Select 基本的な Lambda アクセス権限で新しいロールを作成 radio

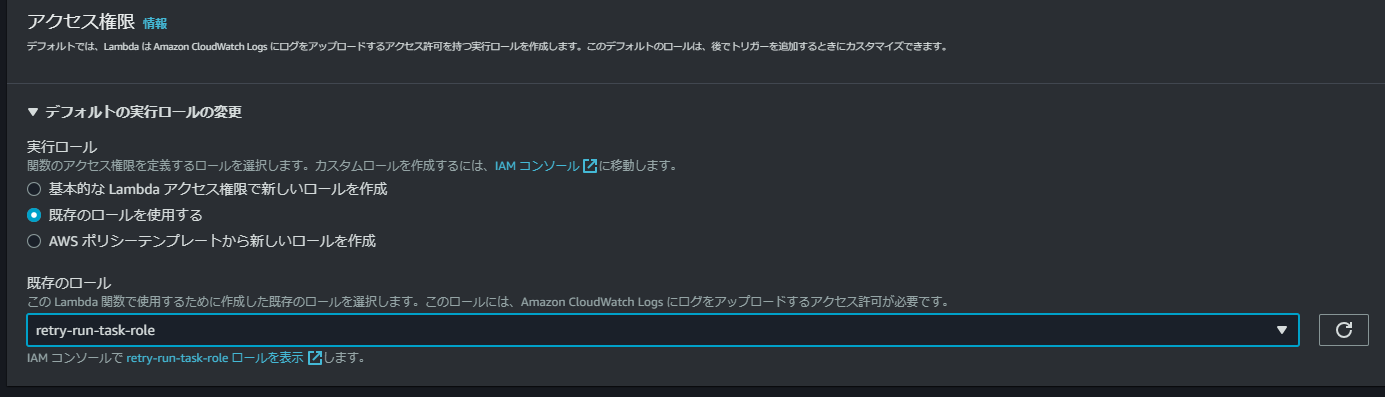click(34, 189)
